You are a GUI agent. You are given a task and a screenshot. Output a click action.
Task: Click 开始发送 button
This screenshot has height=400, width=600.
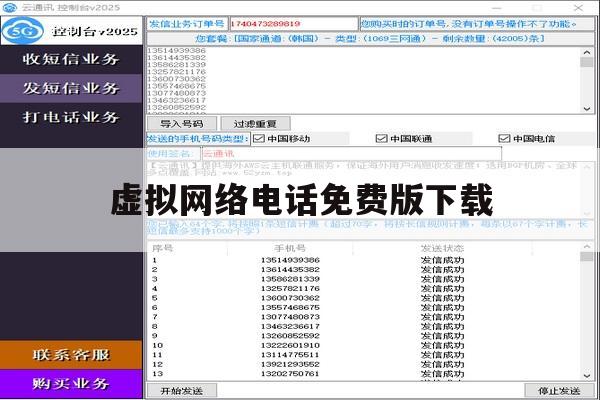point(182,391)
